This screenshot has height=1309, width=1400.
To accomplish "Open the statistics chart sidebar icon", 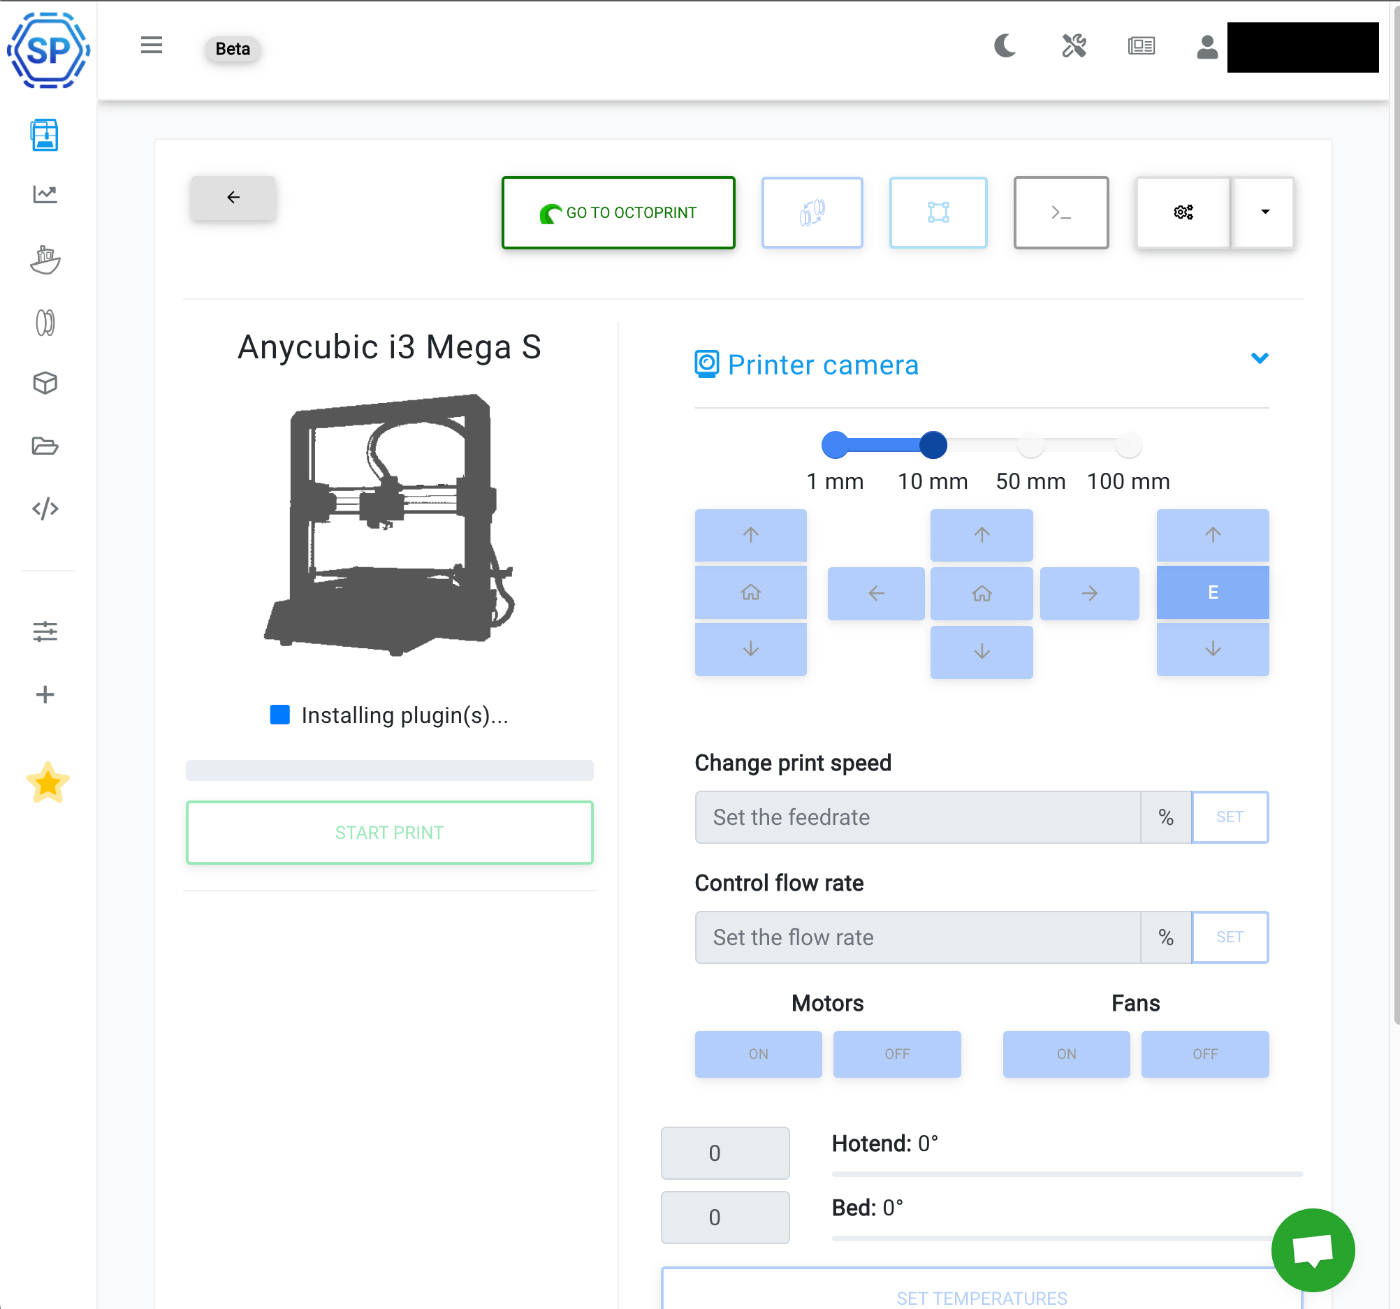I will pyautogui.click(x=45, y=194).
